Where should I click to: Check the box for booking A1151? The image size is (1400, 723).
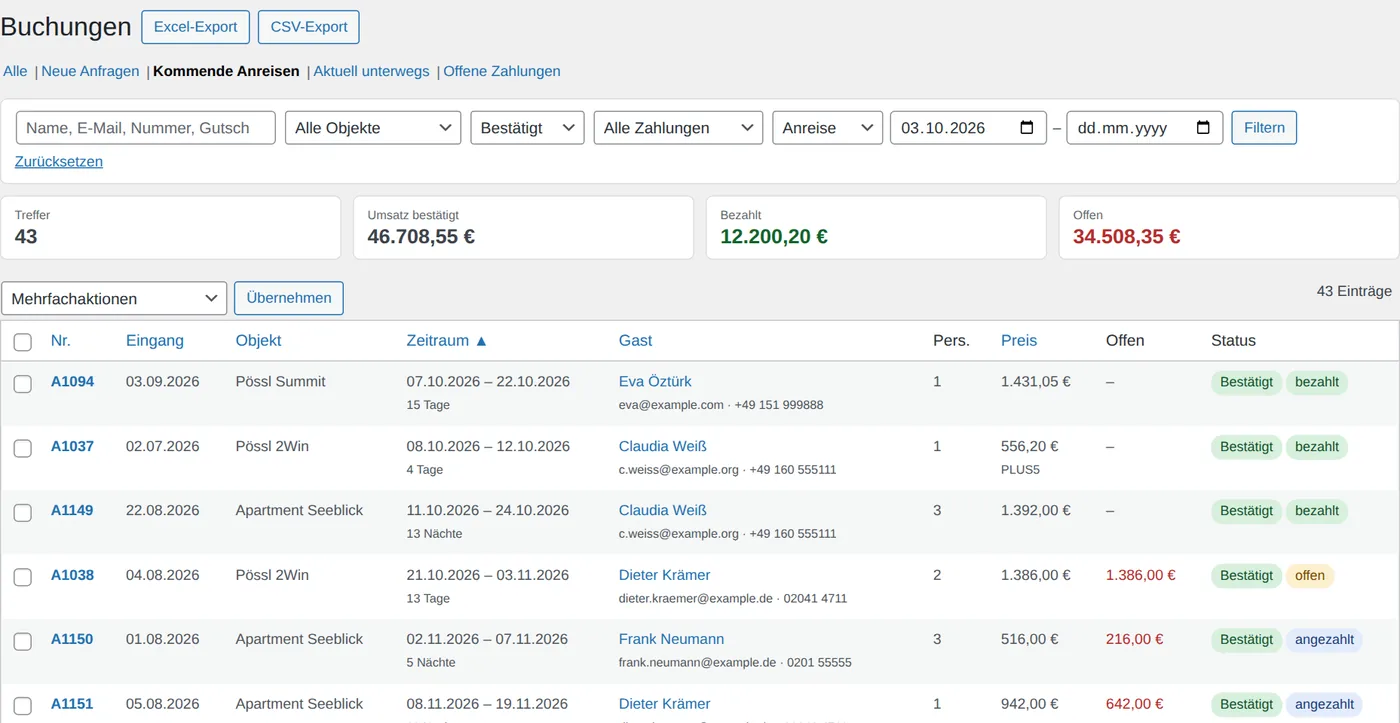22,706
